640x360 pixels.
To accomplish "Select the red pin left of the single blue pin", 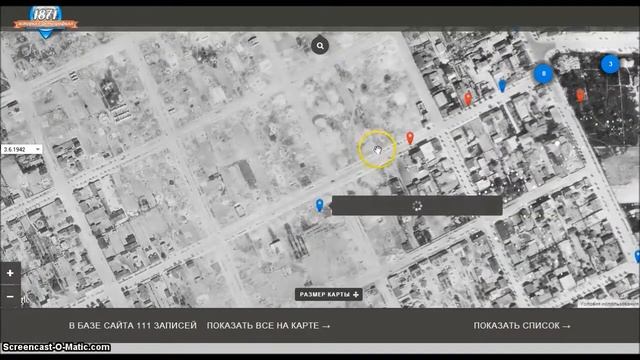I will 468,98.
